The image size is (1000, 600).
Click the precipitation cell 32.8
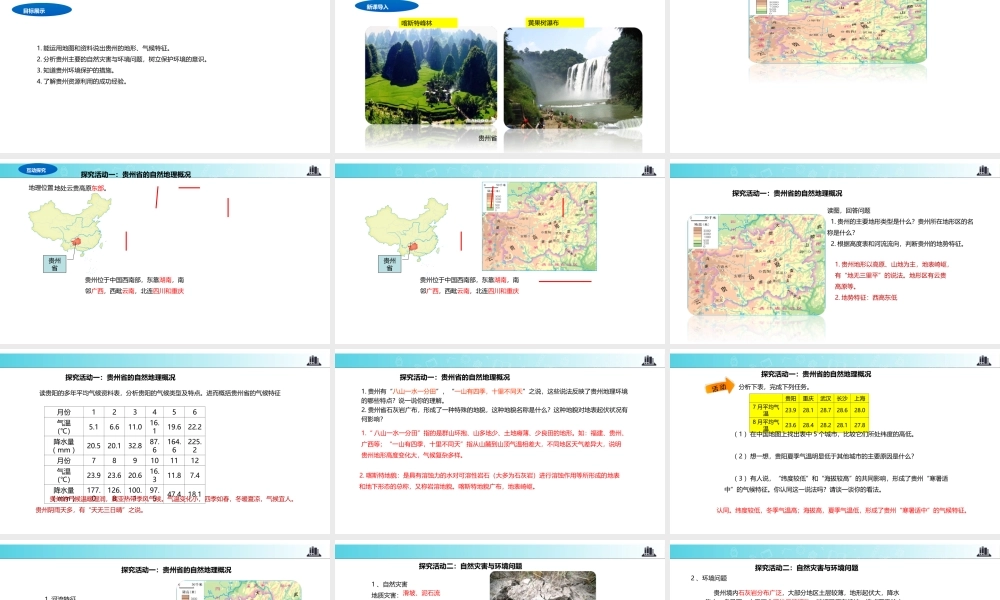click(135, 446)
